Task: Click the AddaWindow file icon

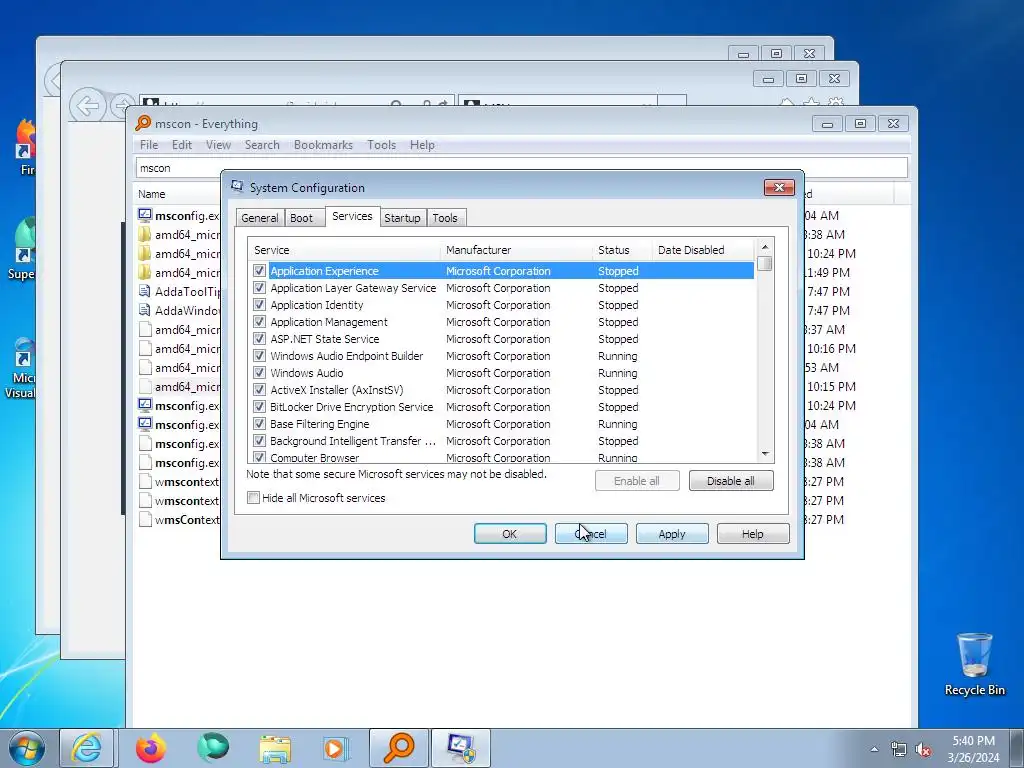Action: coord(145,310)
